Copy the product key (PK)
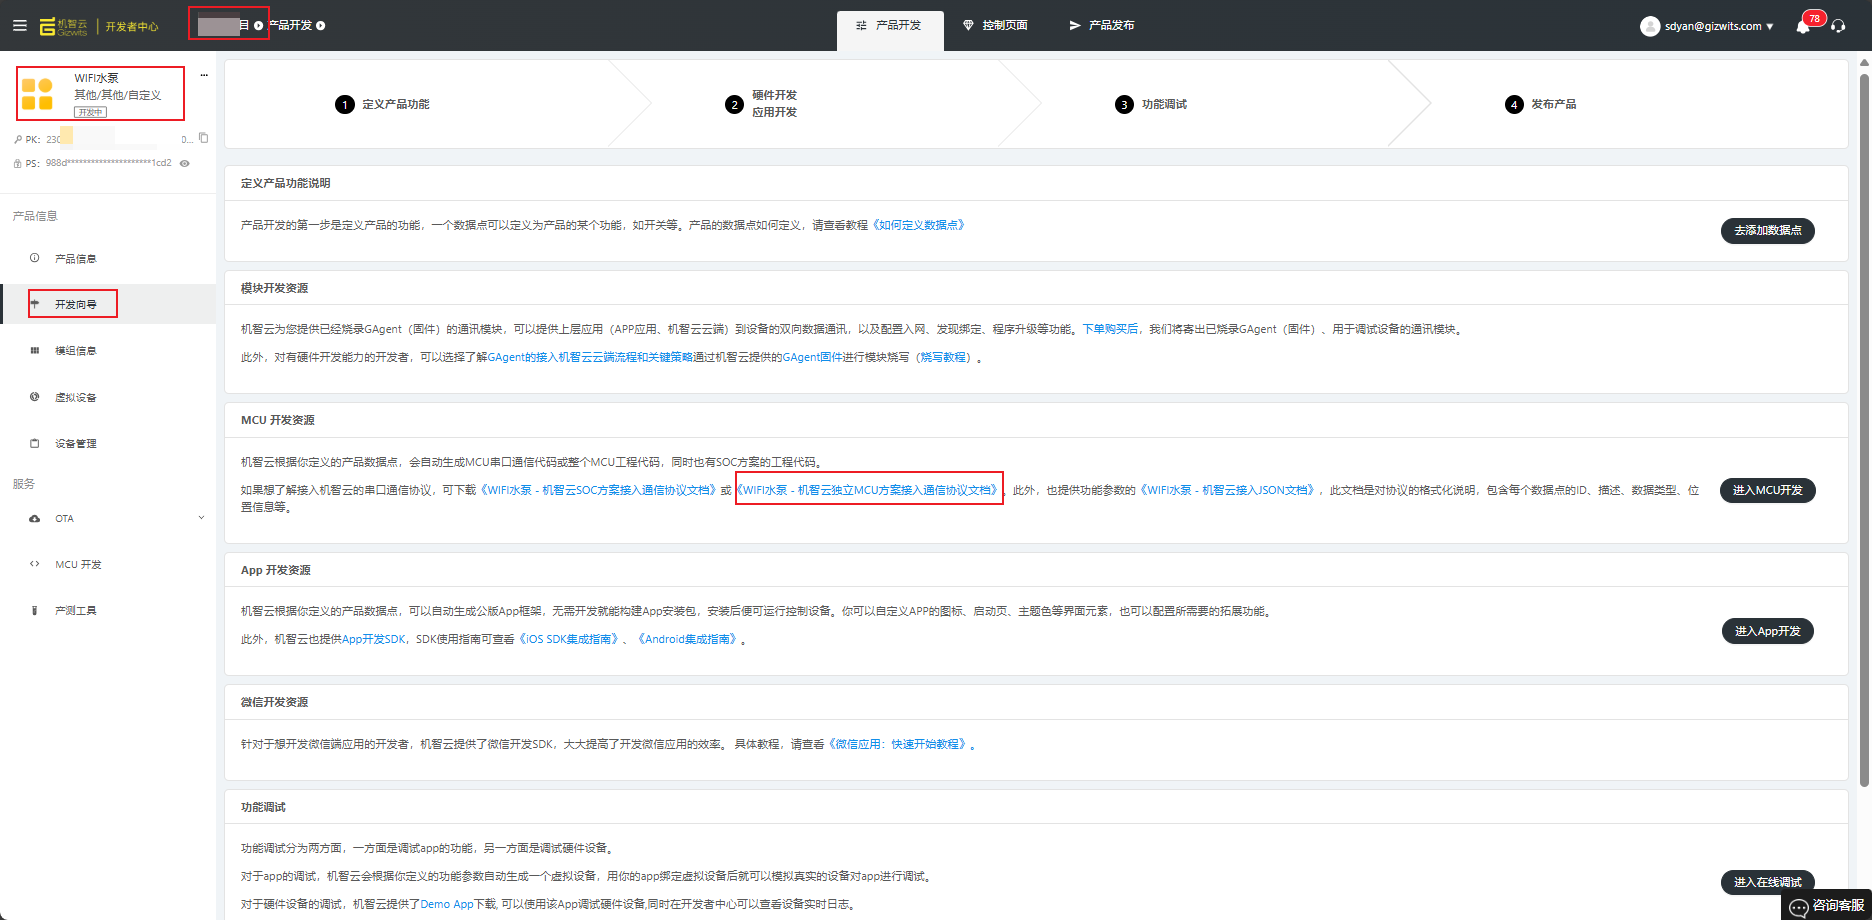The width and height of the screenshot is (1872, 920). tap(204, 138)
